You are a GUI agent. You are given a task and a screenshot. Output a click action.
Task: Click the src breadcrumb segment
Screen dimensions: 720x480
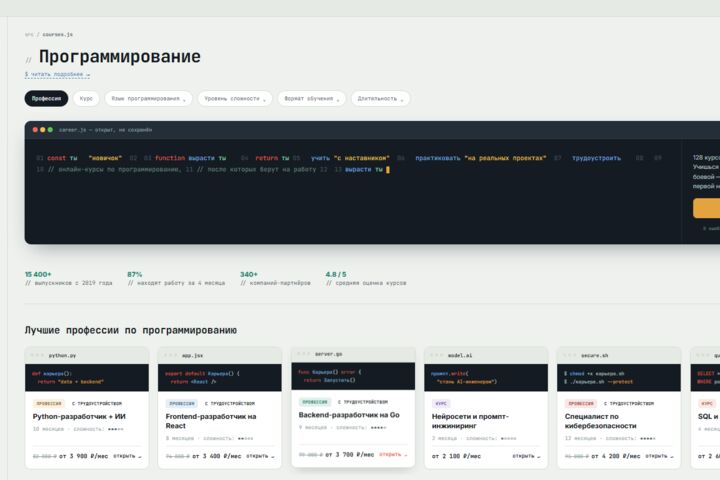pyautogui.click(x=29, y=34)
